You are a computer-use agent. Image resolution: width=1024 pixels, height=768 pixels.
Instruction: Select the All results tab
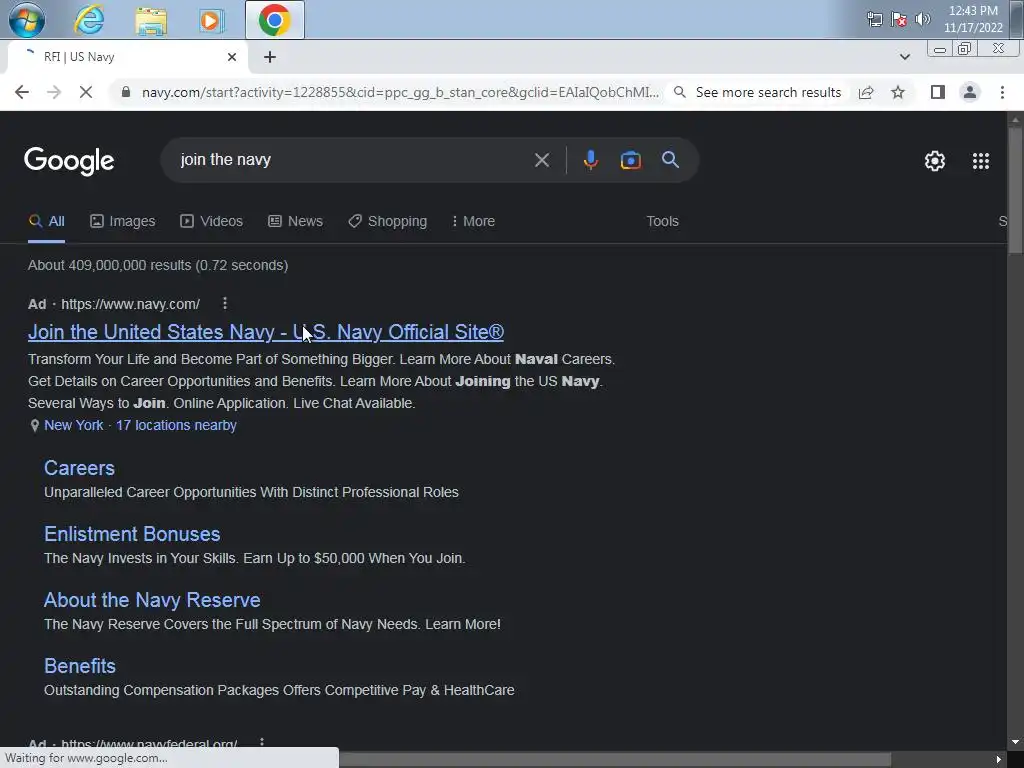pyautogui.click(x=46, y=221)
